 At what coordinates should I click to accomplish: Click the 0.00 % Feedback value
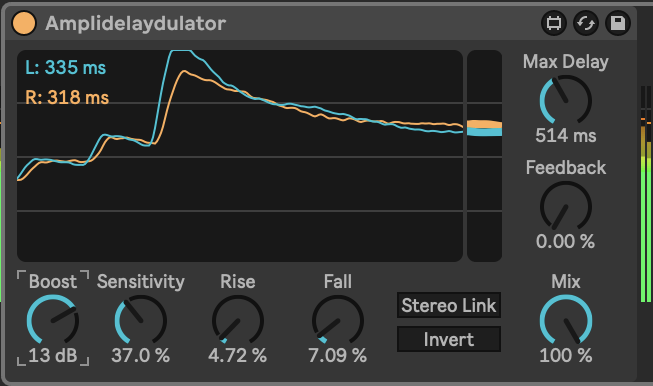pyautogui.click(x=566, y=242)
